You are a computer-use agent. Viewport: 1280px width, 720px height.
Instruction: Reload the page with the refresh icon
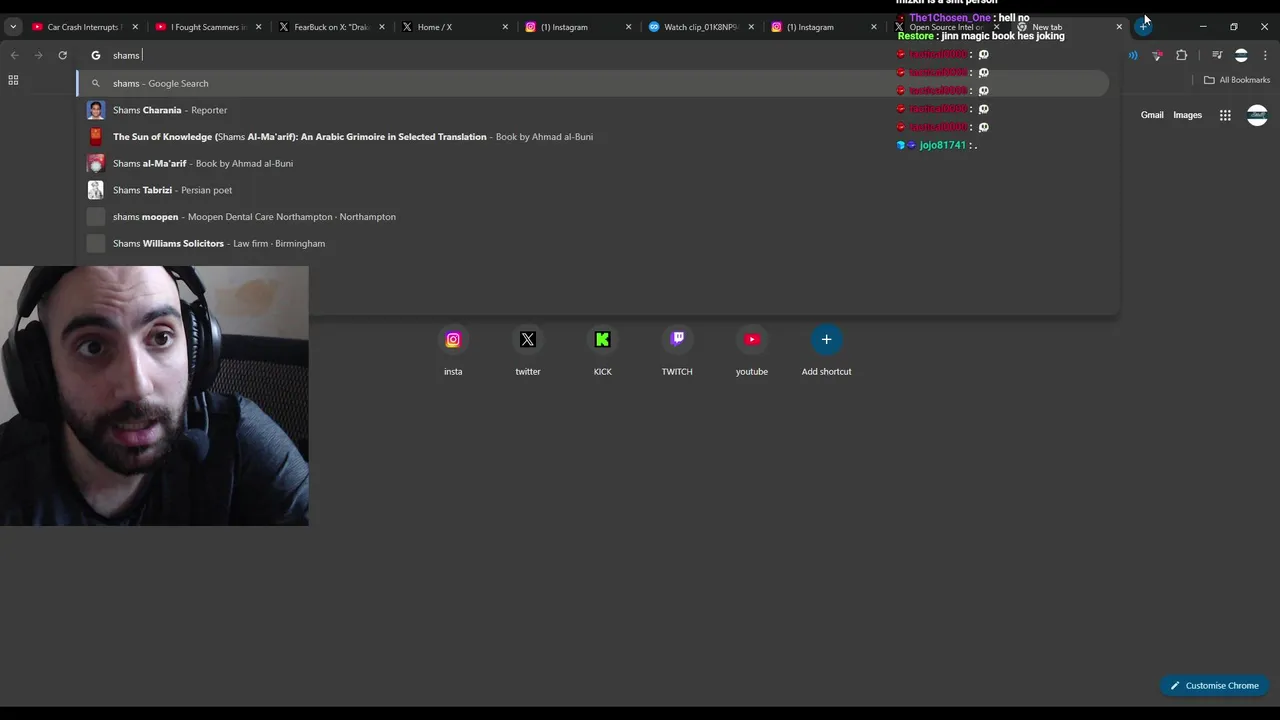(62, 55)
